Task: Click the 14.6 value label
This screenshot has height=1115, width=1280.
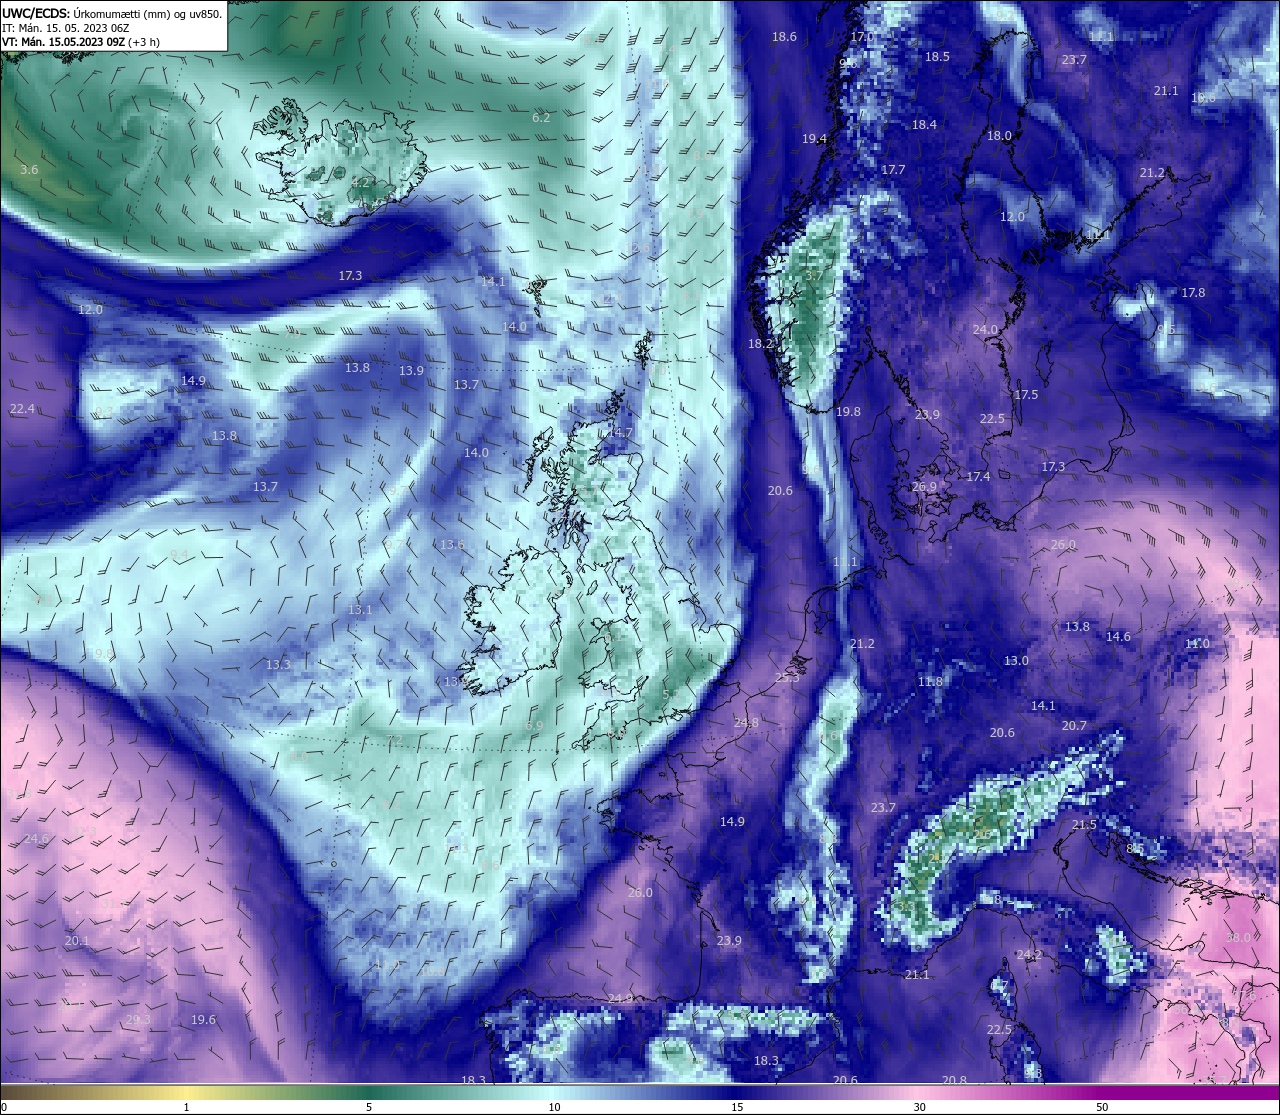Action: [x=1118, y=637]
